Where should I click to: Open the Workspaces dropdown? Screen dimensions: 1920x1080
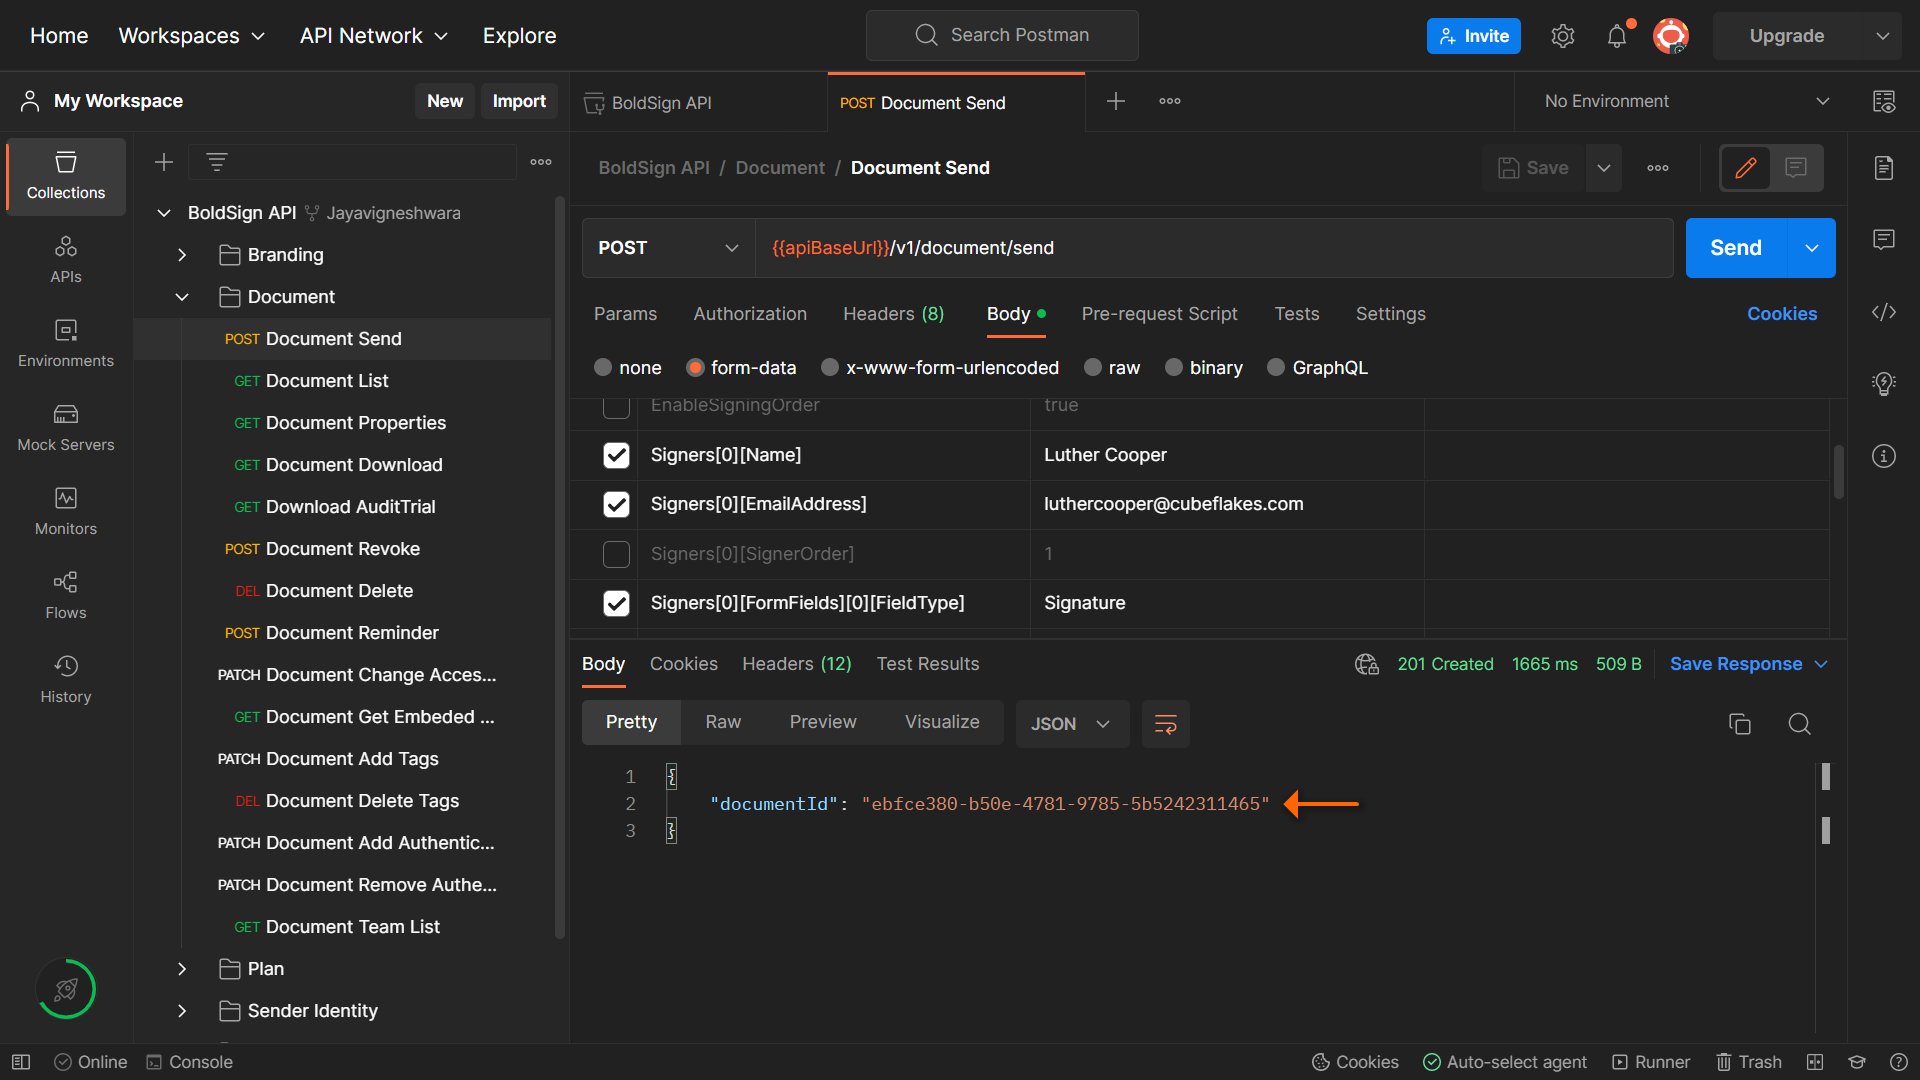point(192,36)
